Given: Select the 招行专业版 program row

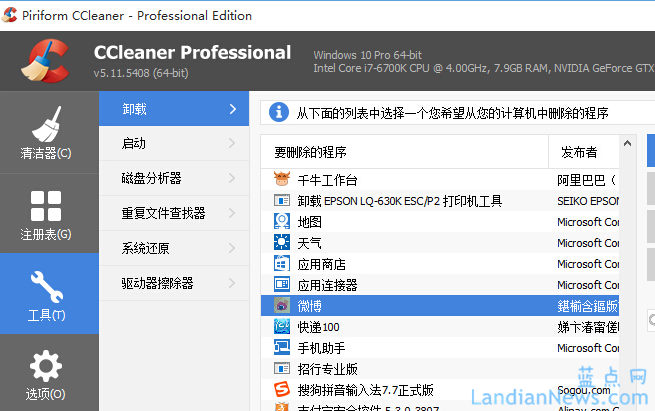Looking at the screenshot, I should (x=440, y=368).
